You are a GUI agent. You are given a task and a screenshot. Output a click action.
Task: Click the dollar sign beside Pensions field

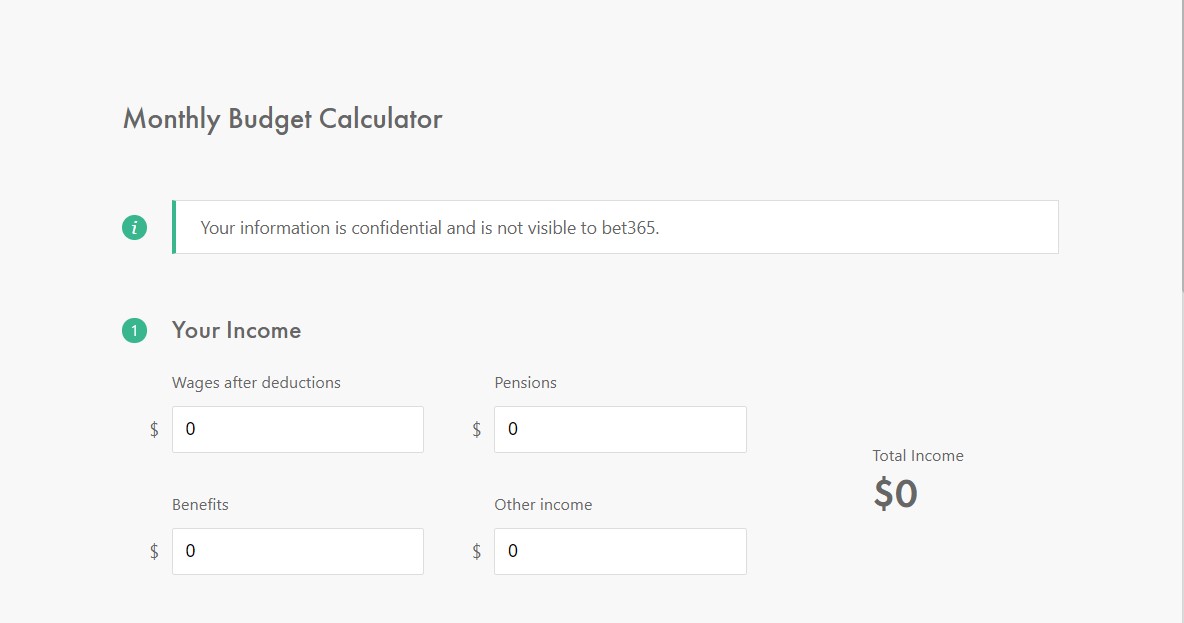click(476, 430)
